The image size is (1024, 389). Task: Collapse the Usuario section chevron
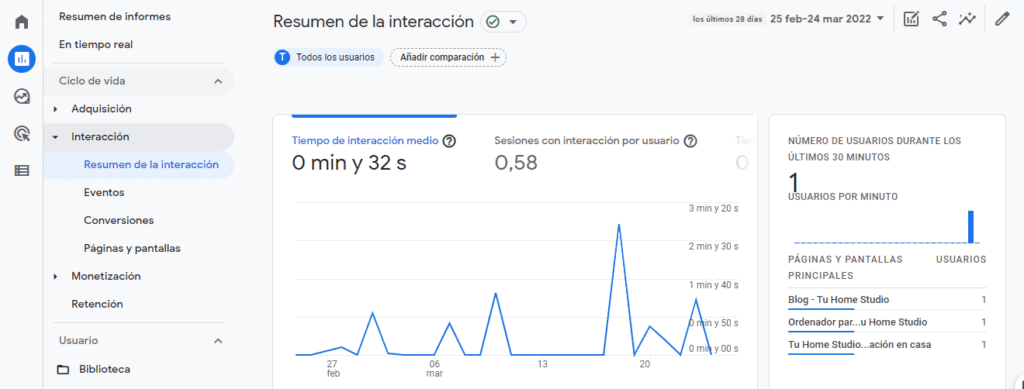point(218,341)
